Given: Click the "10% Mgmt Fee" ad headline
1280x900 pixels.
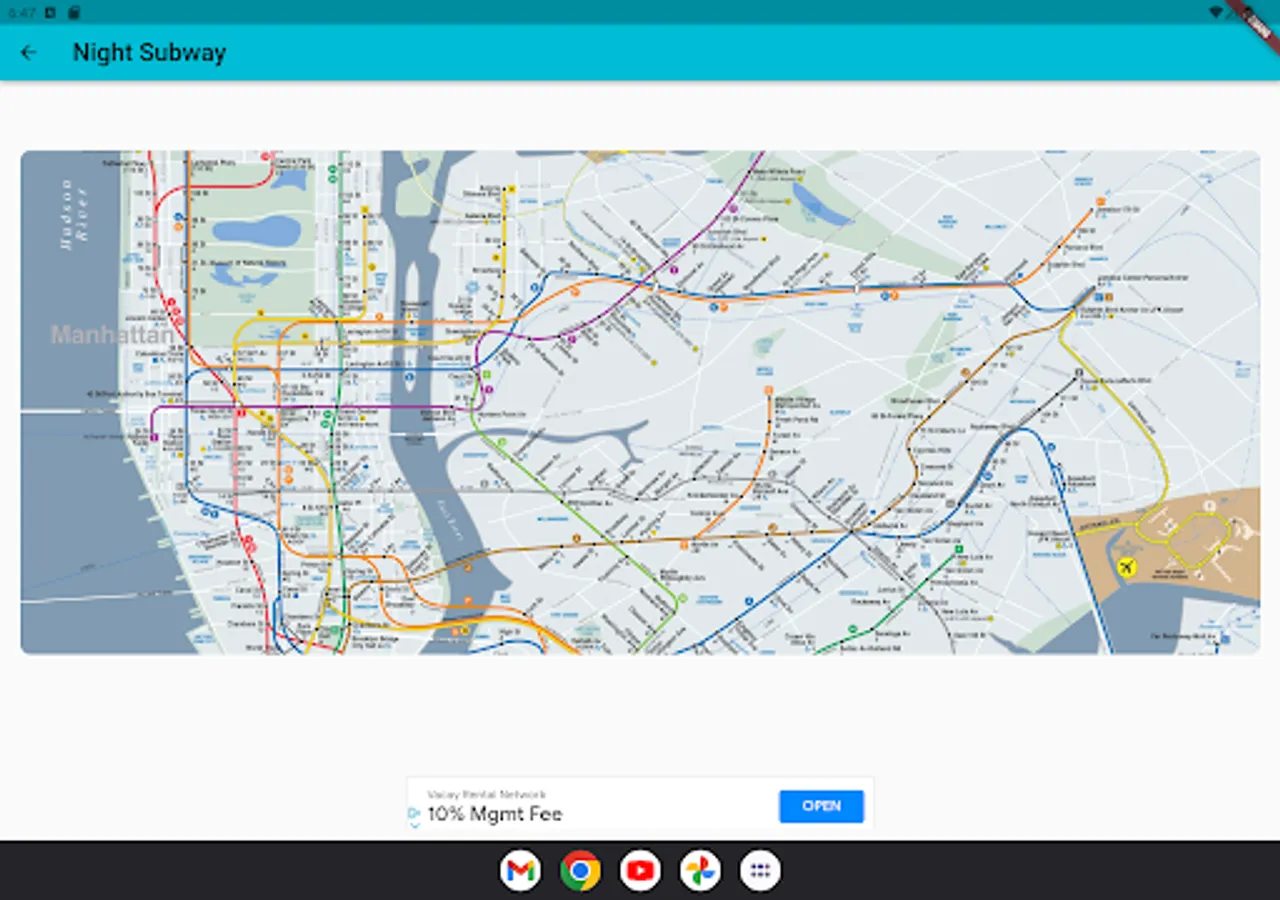Looking at the screenshot, I should pos(495,814).
